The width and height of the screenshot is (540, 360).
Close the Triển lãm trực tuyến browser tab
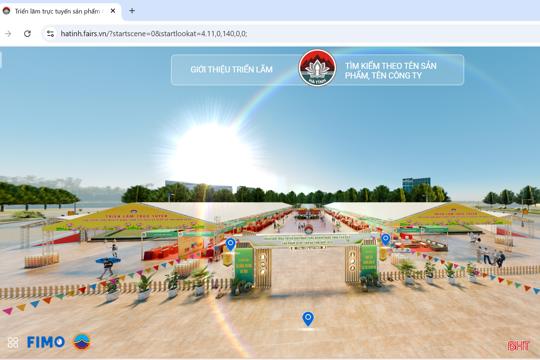[113, 11]
